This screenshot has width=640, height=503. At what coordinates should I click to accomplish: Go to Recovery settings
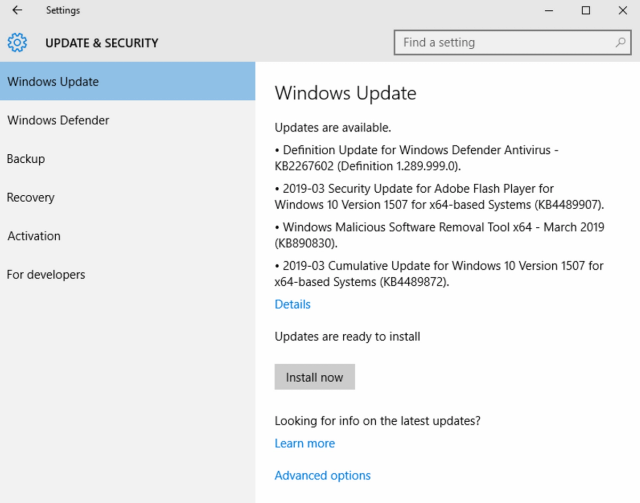pos(127,197)
